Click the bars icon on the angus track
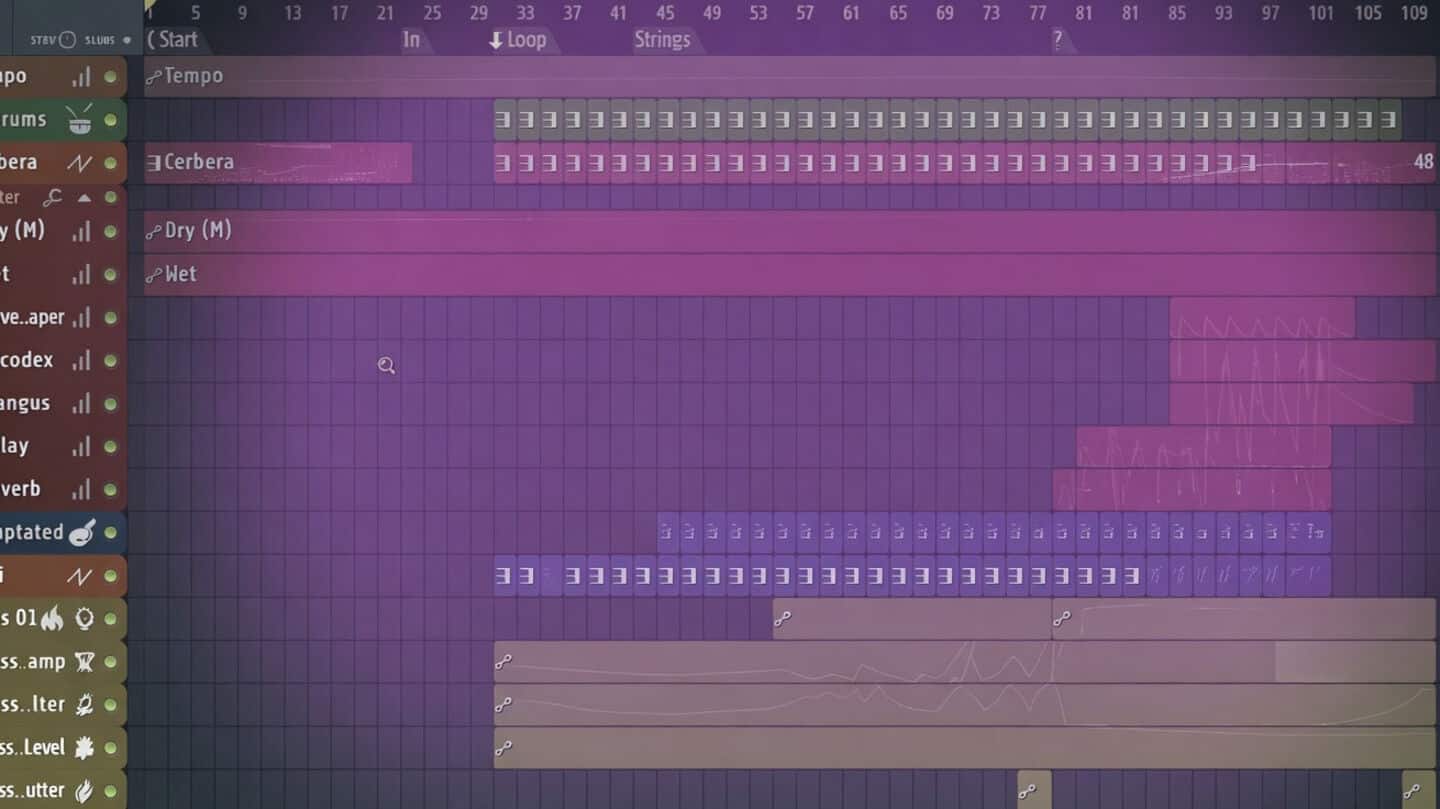The width and height of the screenshot is (1440, 809). pos(81,404)
